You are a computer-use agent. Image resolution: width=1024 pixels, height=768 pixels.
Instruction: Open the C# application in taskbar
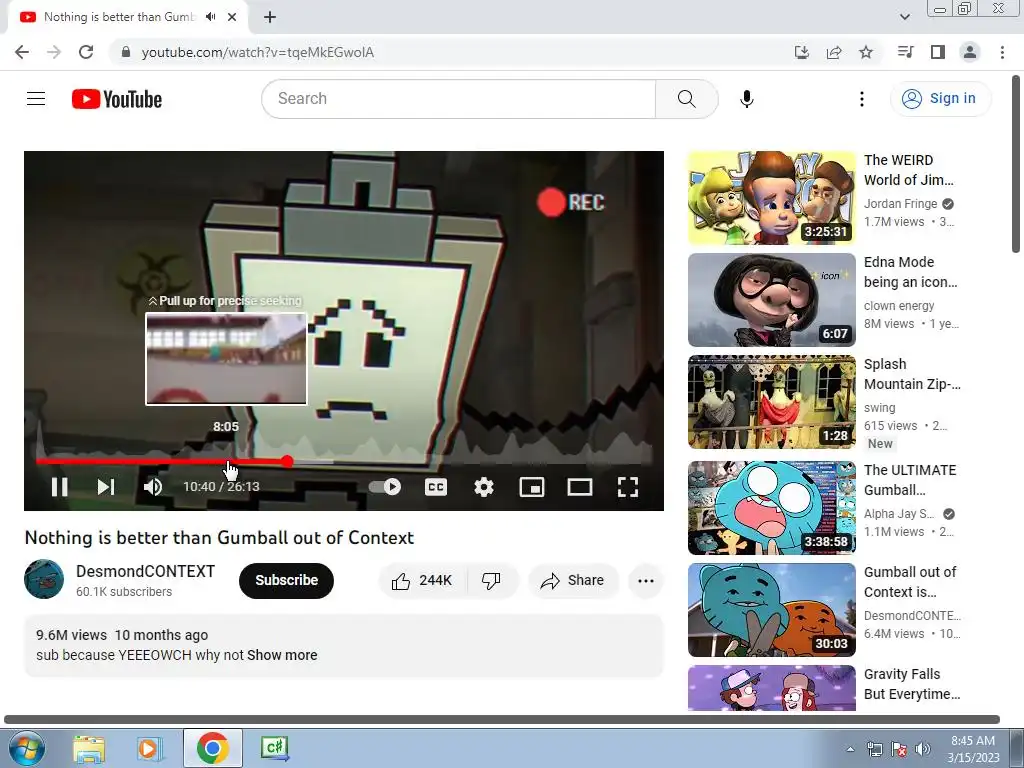click(274, 748)
